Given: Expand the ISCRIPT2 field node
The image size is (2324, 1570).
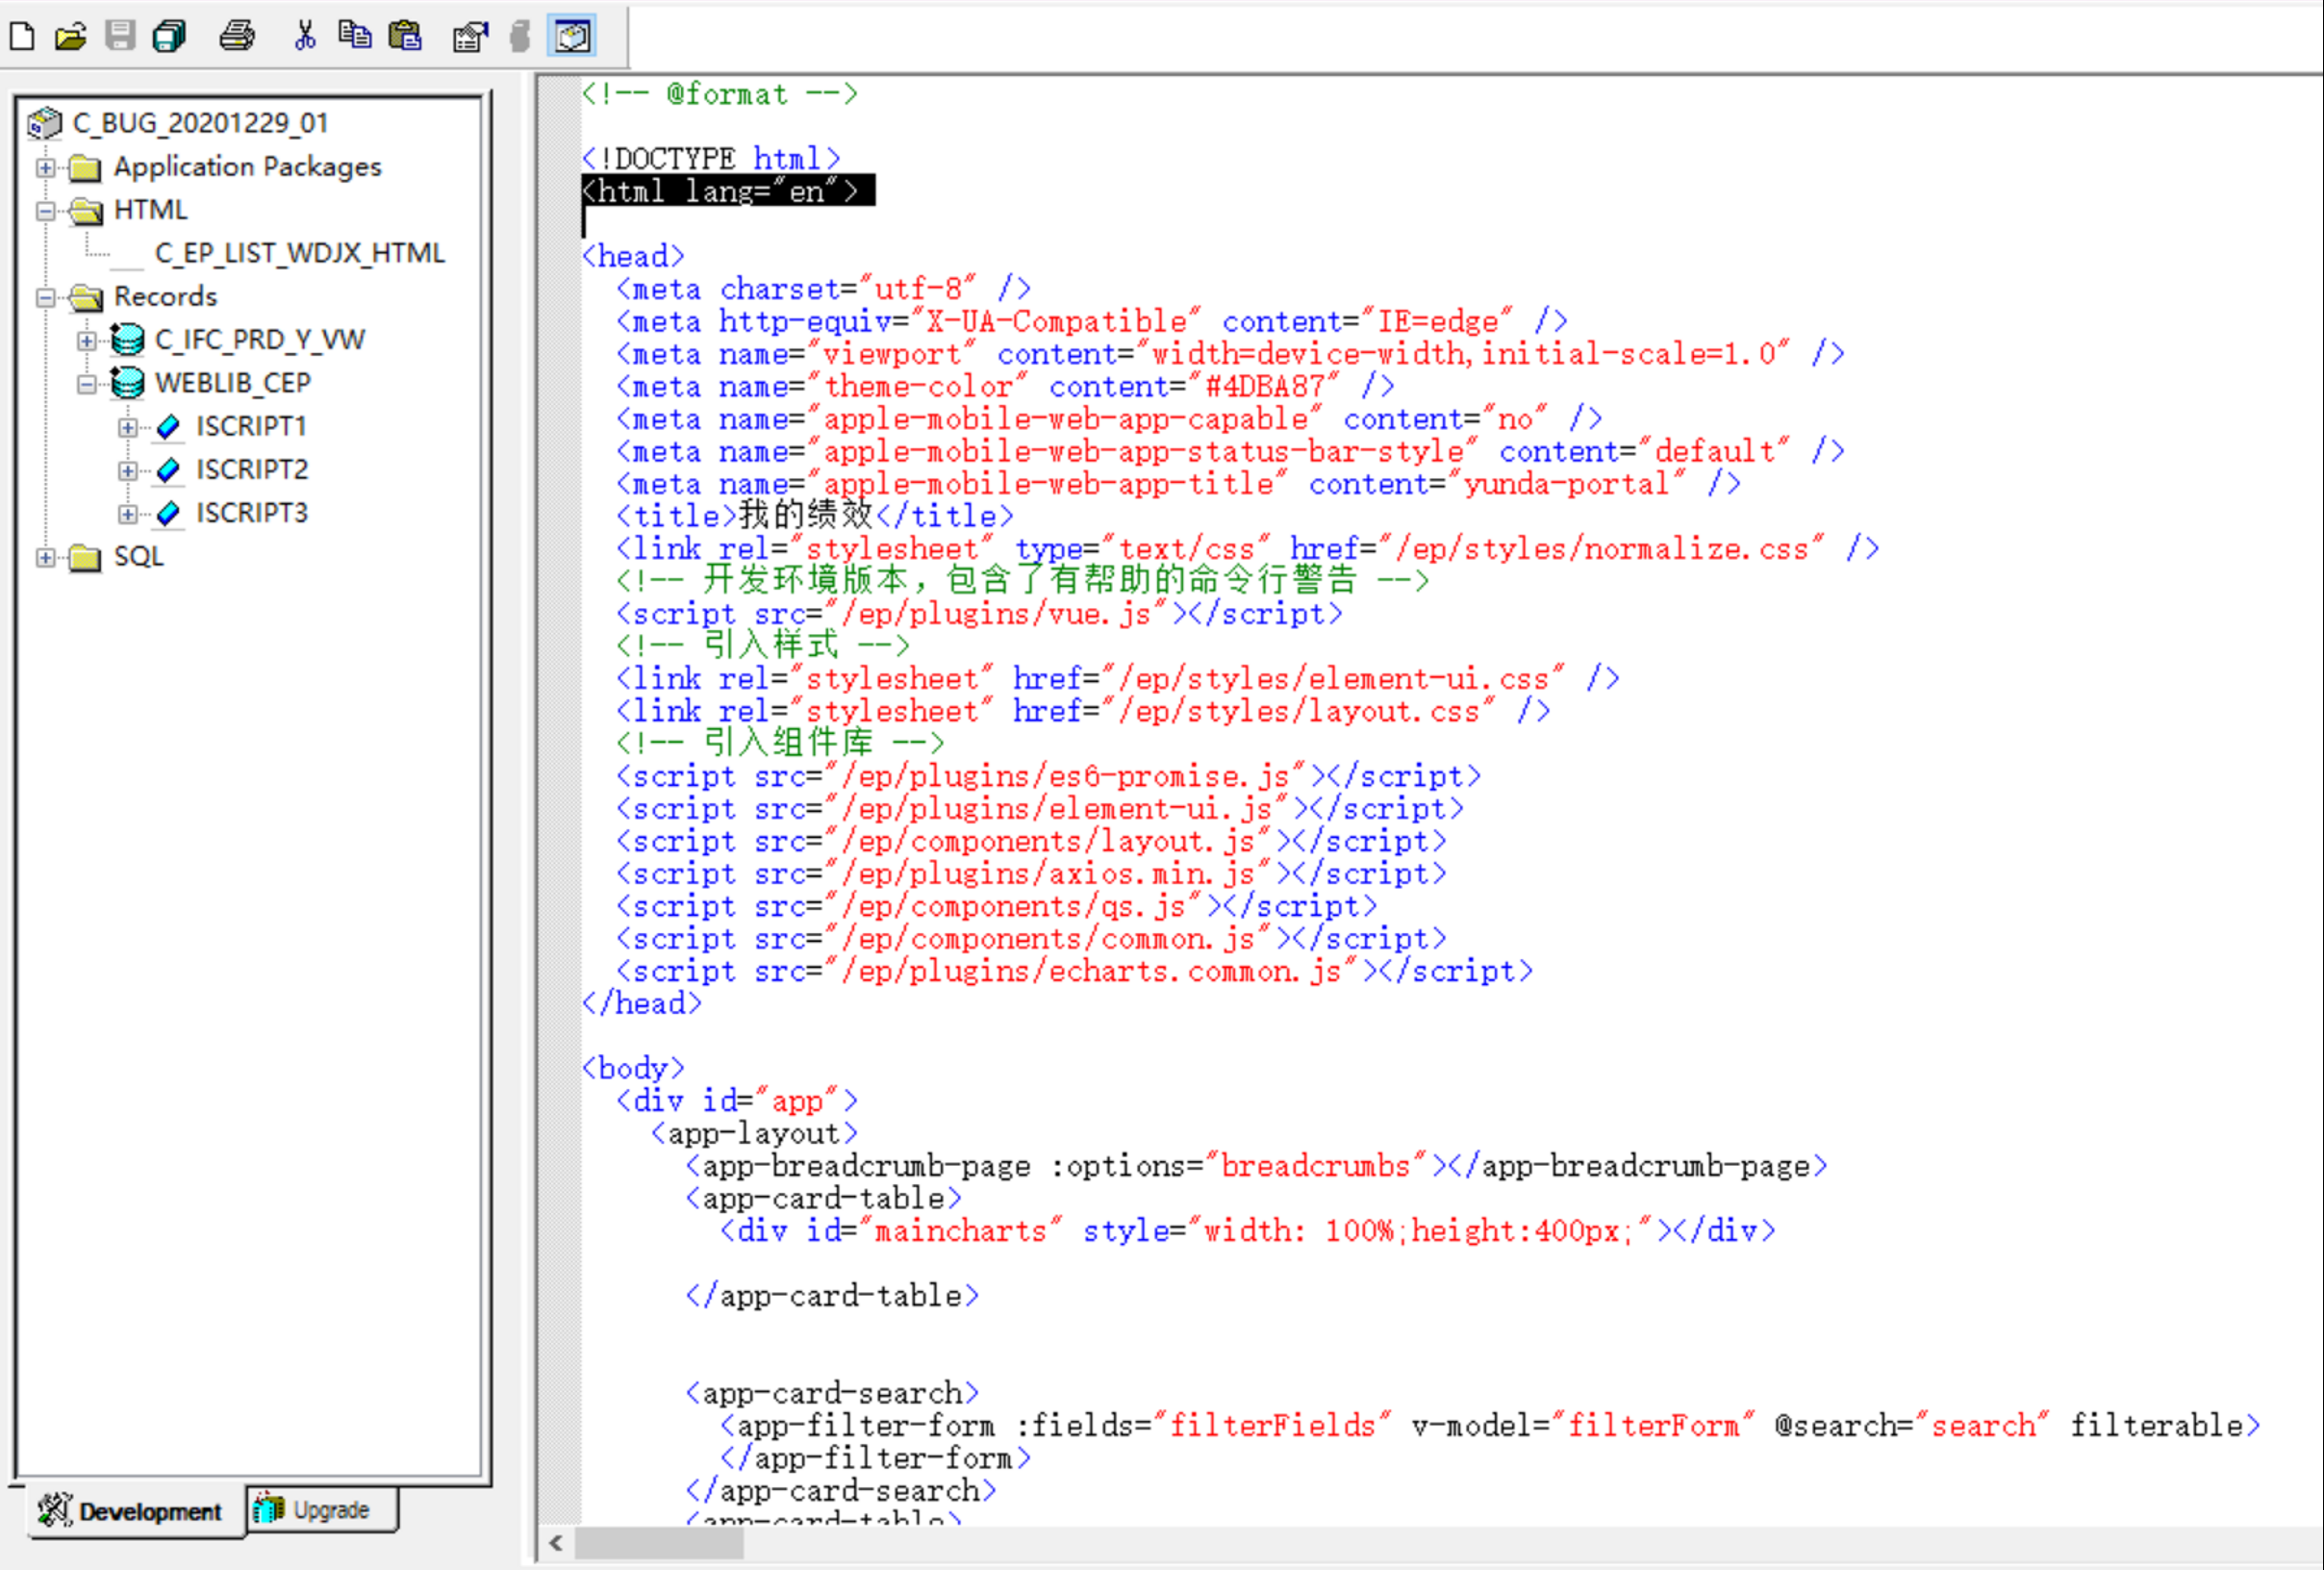Looking at the screenshot, I should pyautogui.click(x=128, y=471).
